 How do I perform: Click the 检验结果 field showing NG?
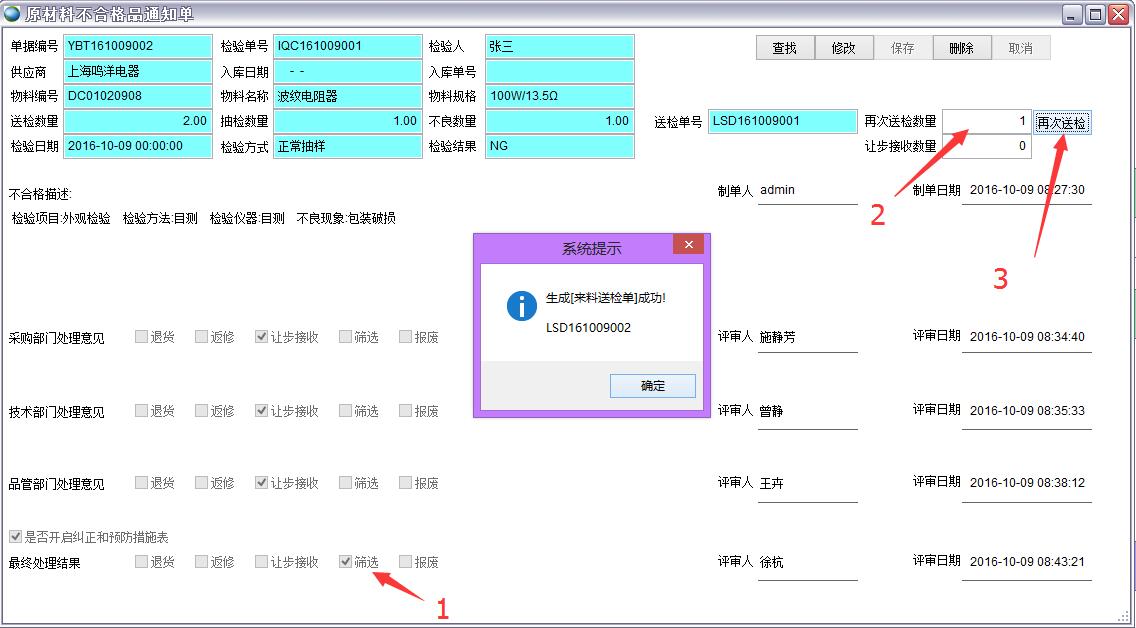tap(559, 146)
